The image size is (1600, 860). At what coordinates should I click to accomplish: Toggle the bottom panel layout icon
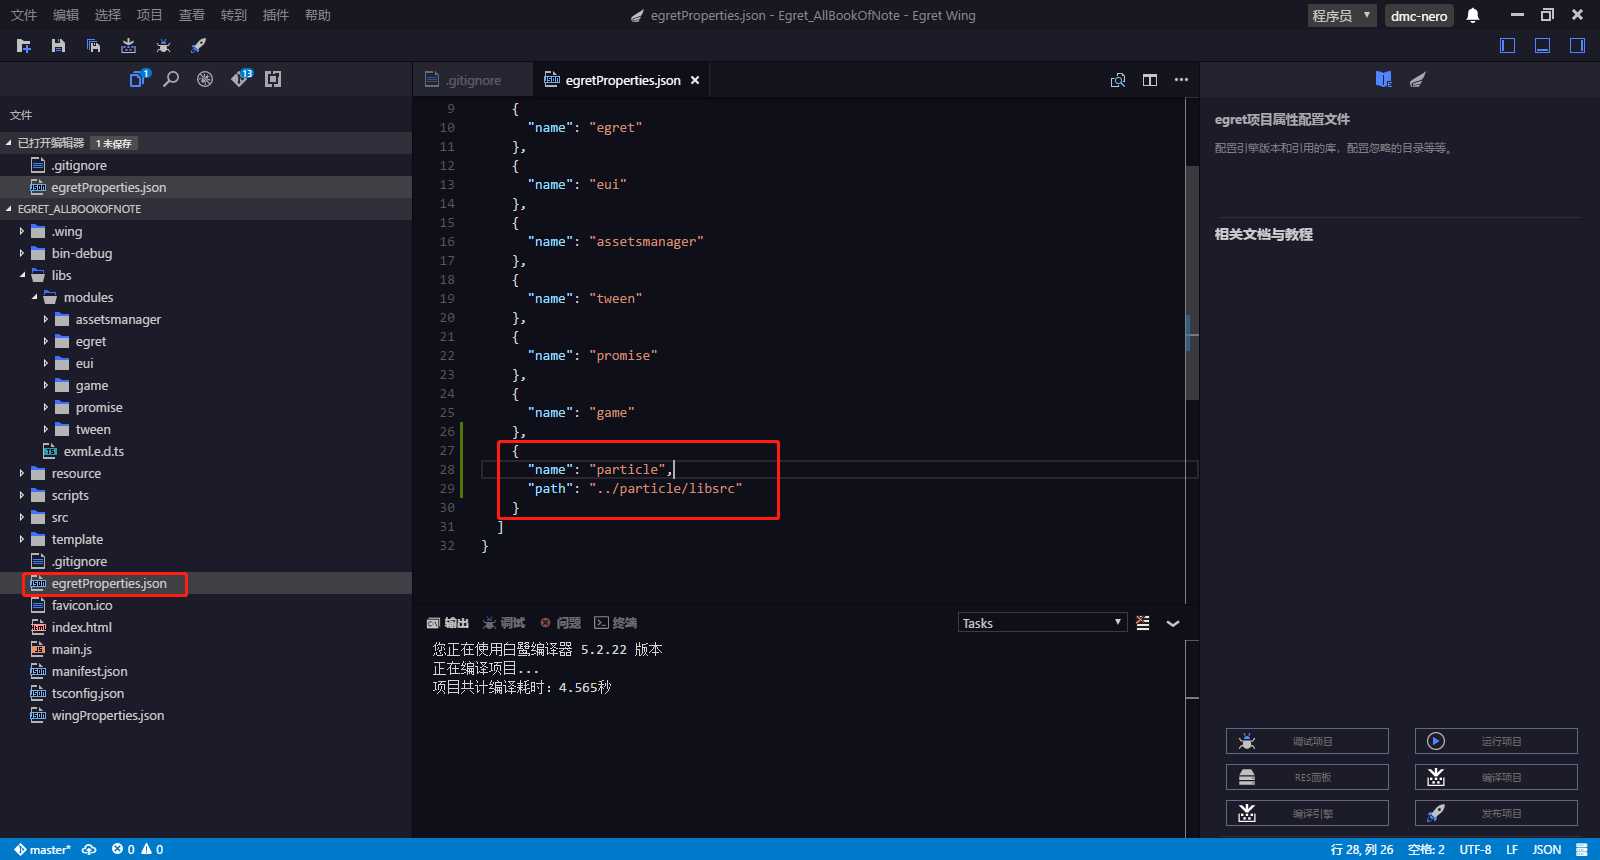[1543, 46]
